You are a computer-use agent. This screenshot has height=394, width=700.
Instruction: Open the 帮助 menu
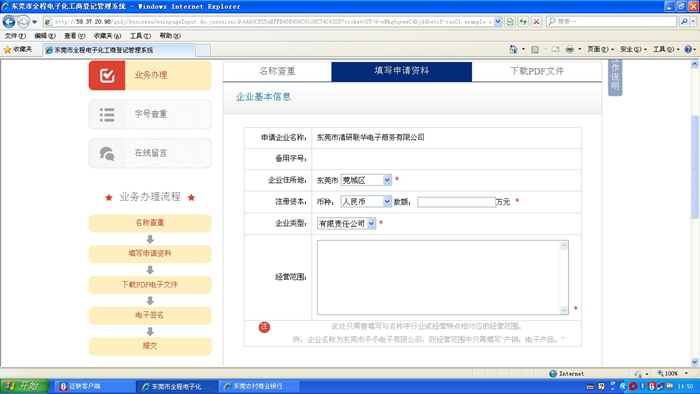170,36
